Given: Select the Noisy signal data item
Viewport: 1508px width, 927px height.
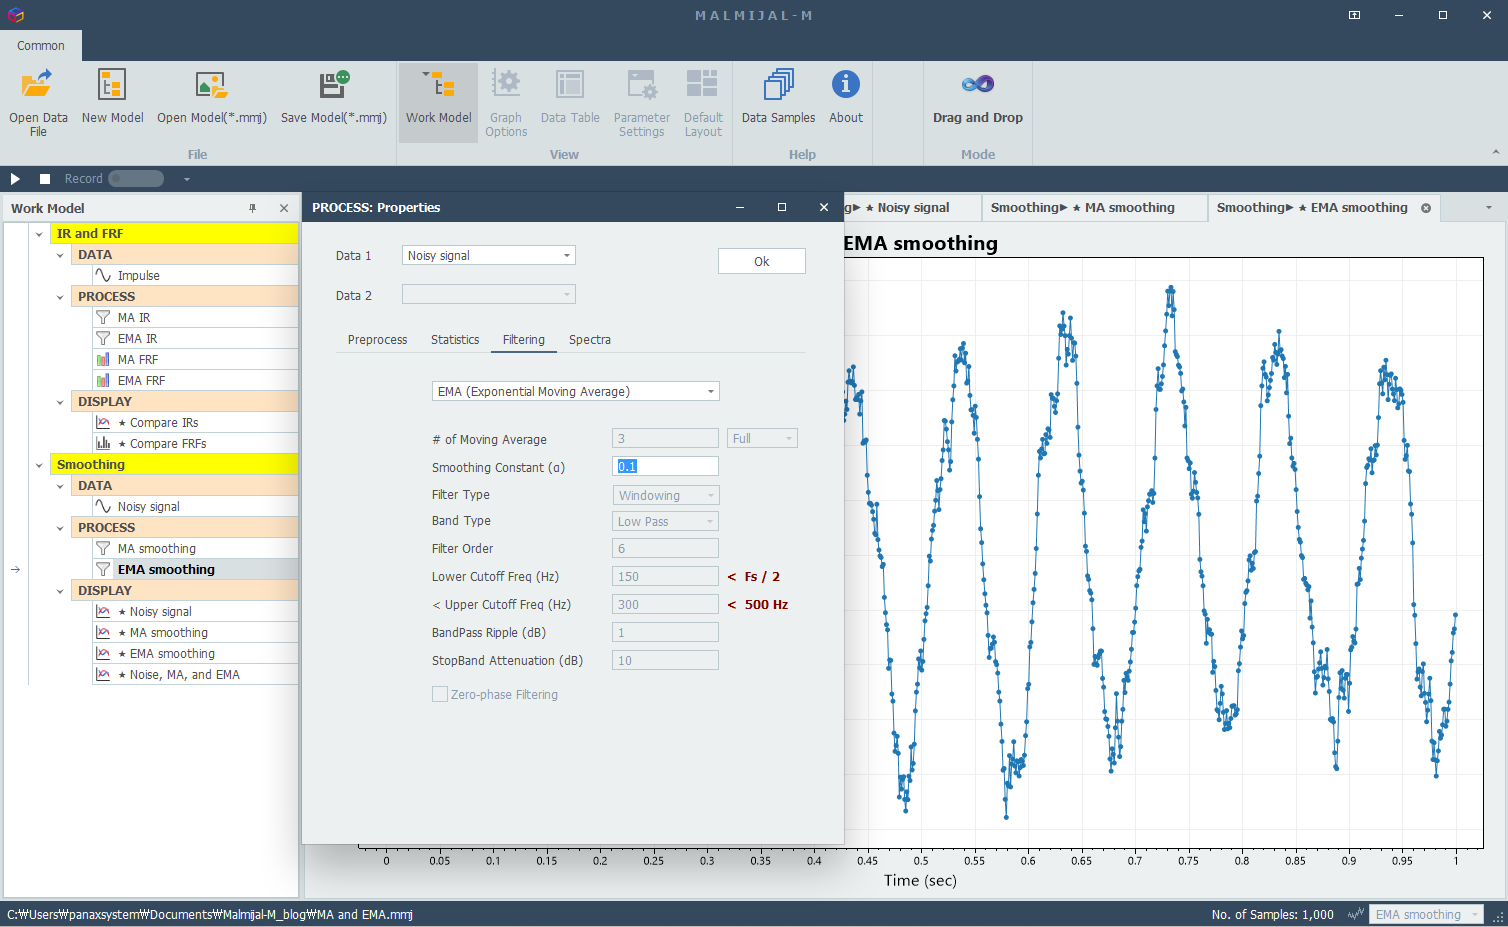Looking at the screenshot, I should point(195,506).
